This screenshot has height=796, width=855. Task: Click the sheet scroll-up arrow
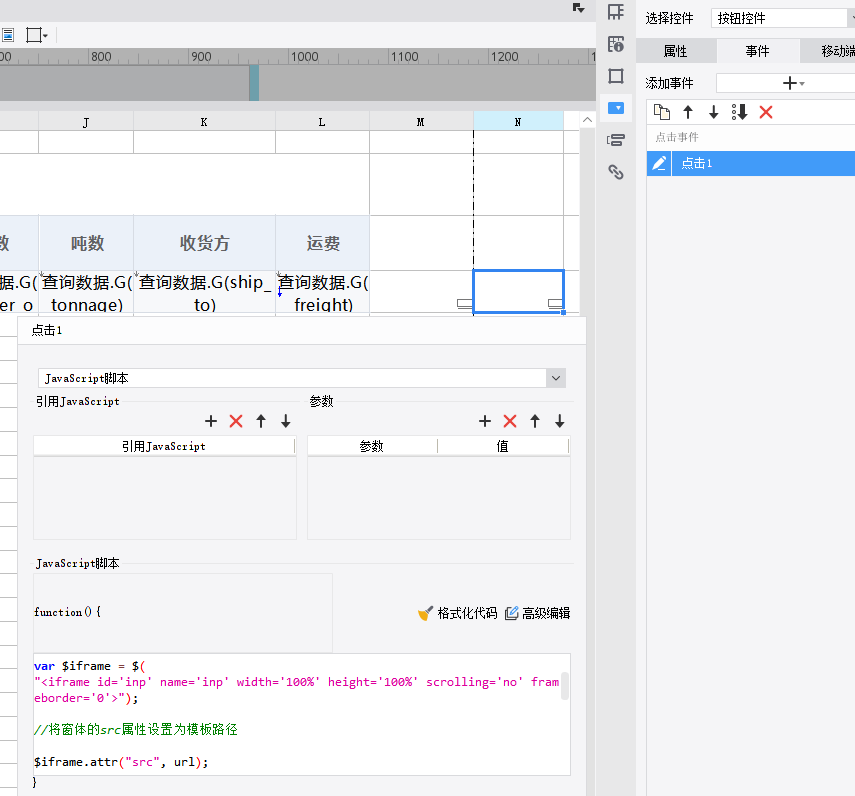[x=587, y=120]
